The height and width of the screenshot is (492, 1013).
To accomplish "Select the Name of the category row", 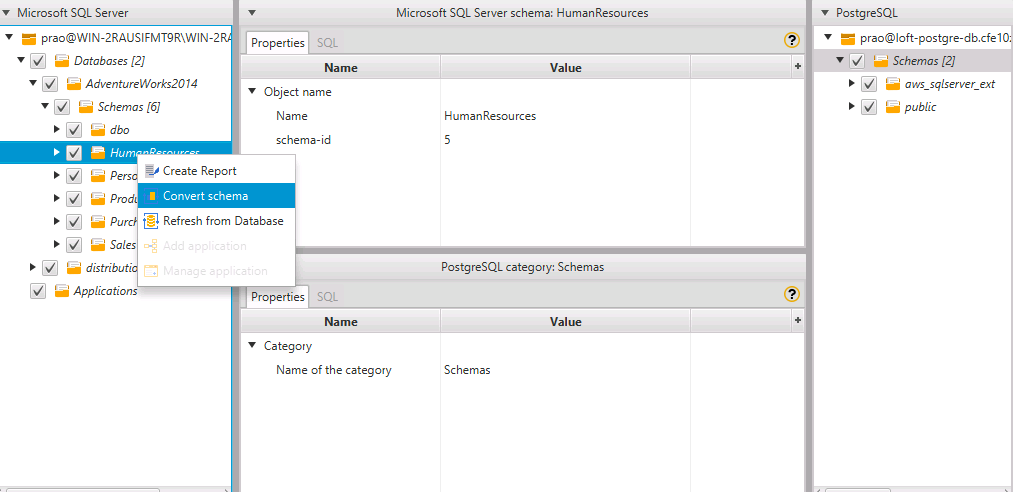I will [x=522, y=371].
